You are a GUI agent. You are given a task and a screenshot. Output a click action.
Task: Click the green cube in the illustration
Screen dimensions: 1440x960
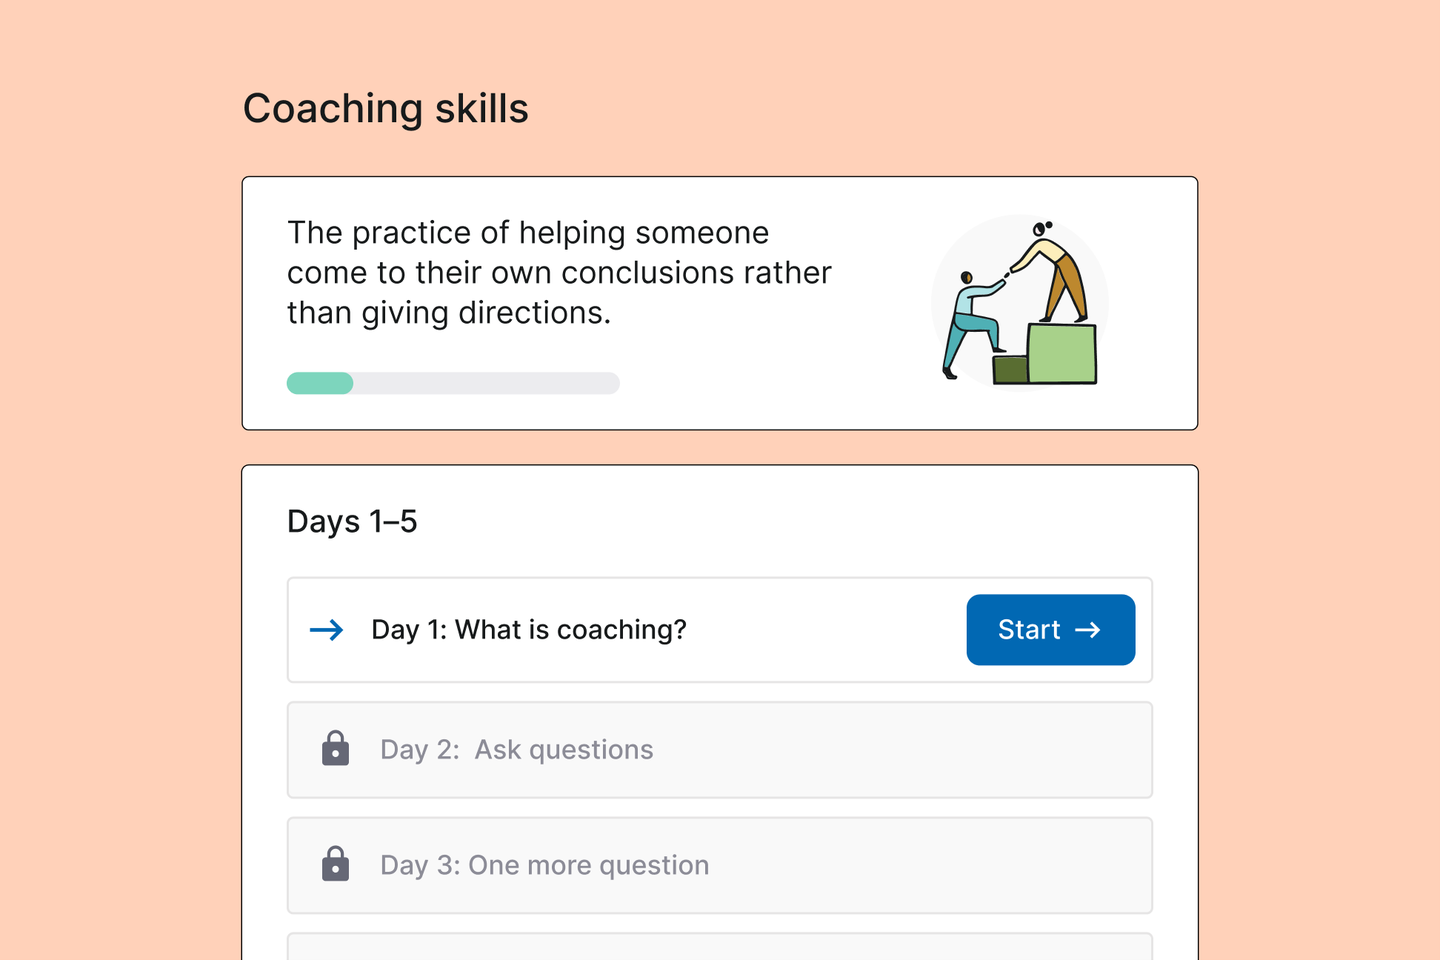pos(1062,353)
